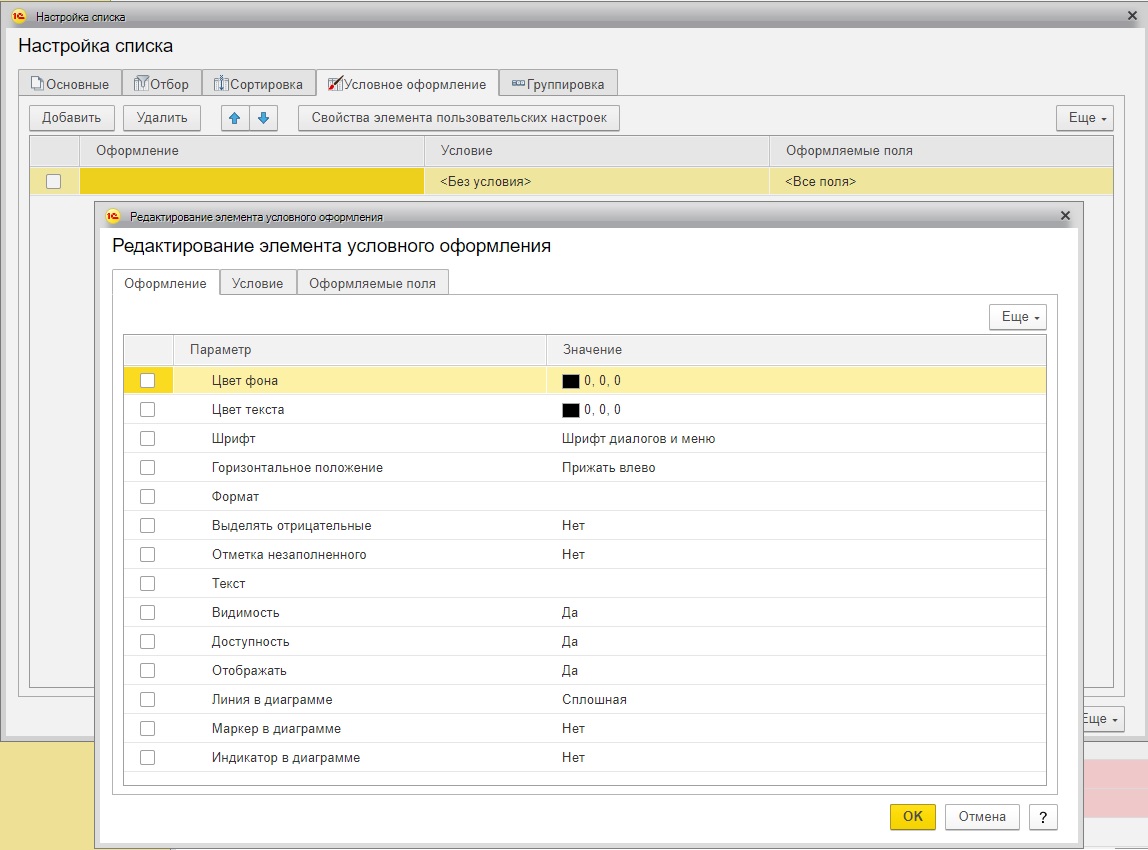Enable the Видимость checkbox
Image resolution: width=1148 pixels, height=850 pixels.
click(147, 612)
